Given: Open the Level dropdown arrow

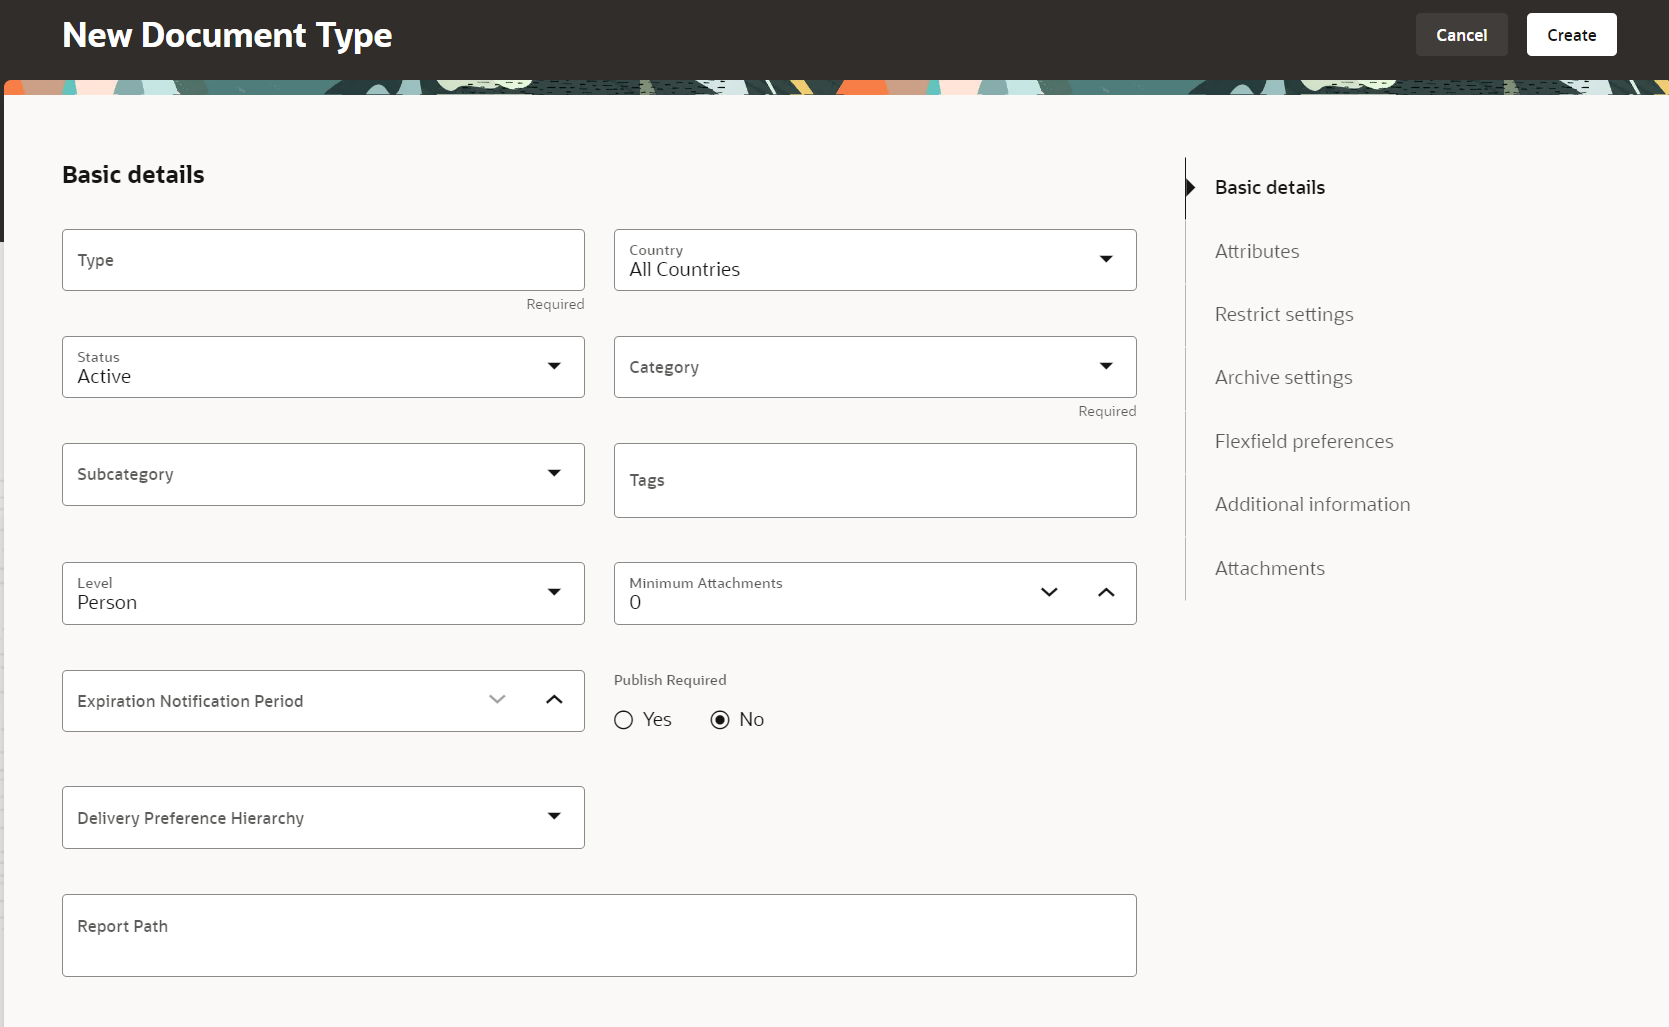Looking at the screenshot, I should click(x=554, y=592).
